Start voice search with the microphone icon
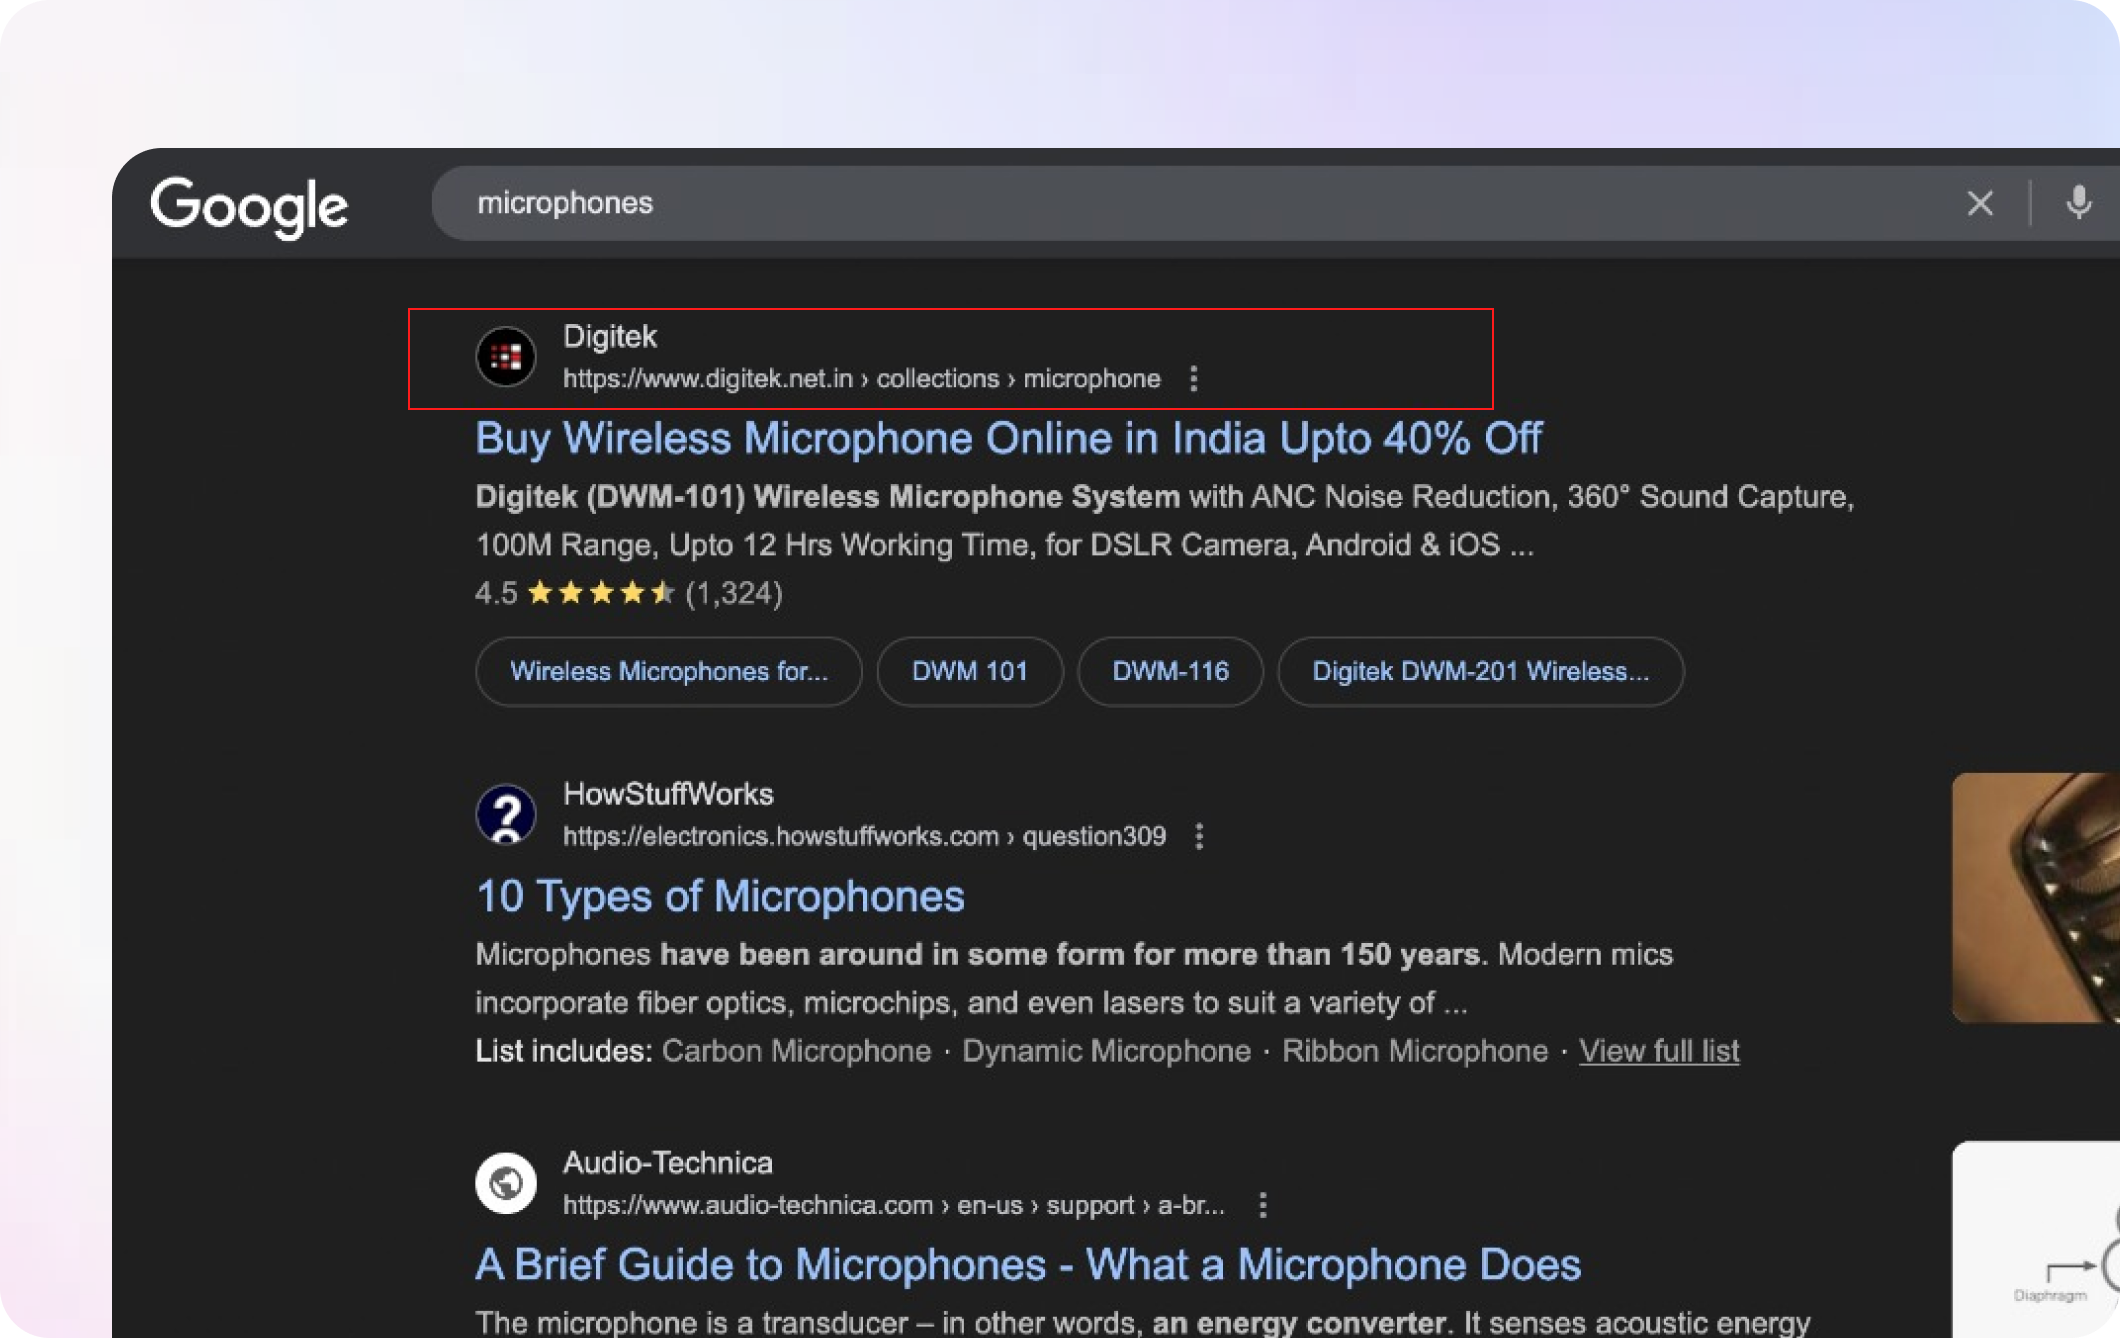This screenshot has width=2120, height=1338. [2078, 203]
